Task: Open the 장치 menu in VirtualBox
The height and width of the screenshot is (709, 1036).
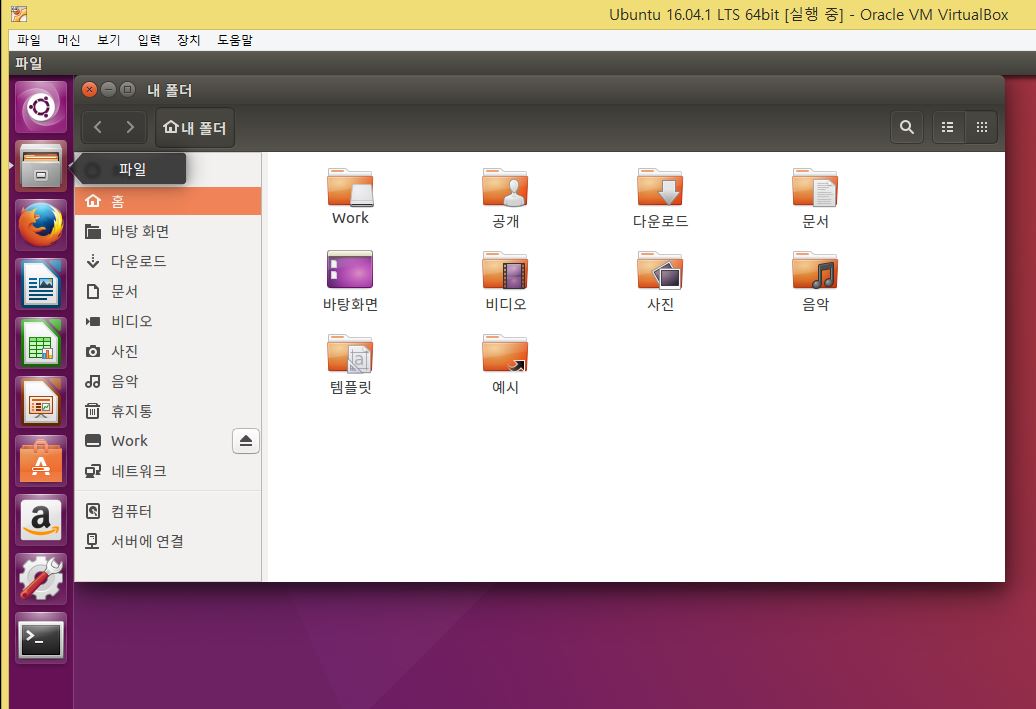Action: pos(188,40)
